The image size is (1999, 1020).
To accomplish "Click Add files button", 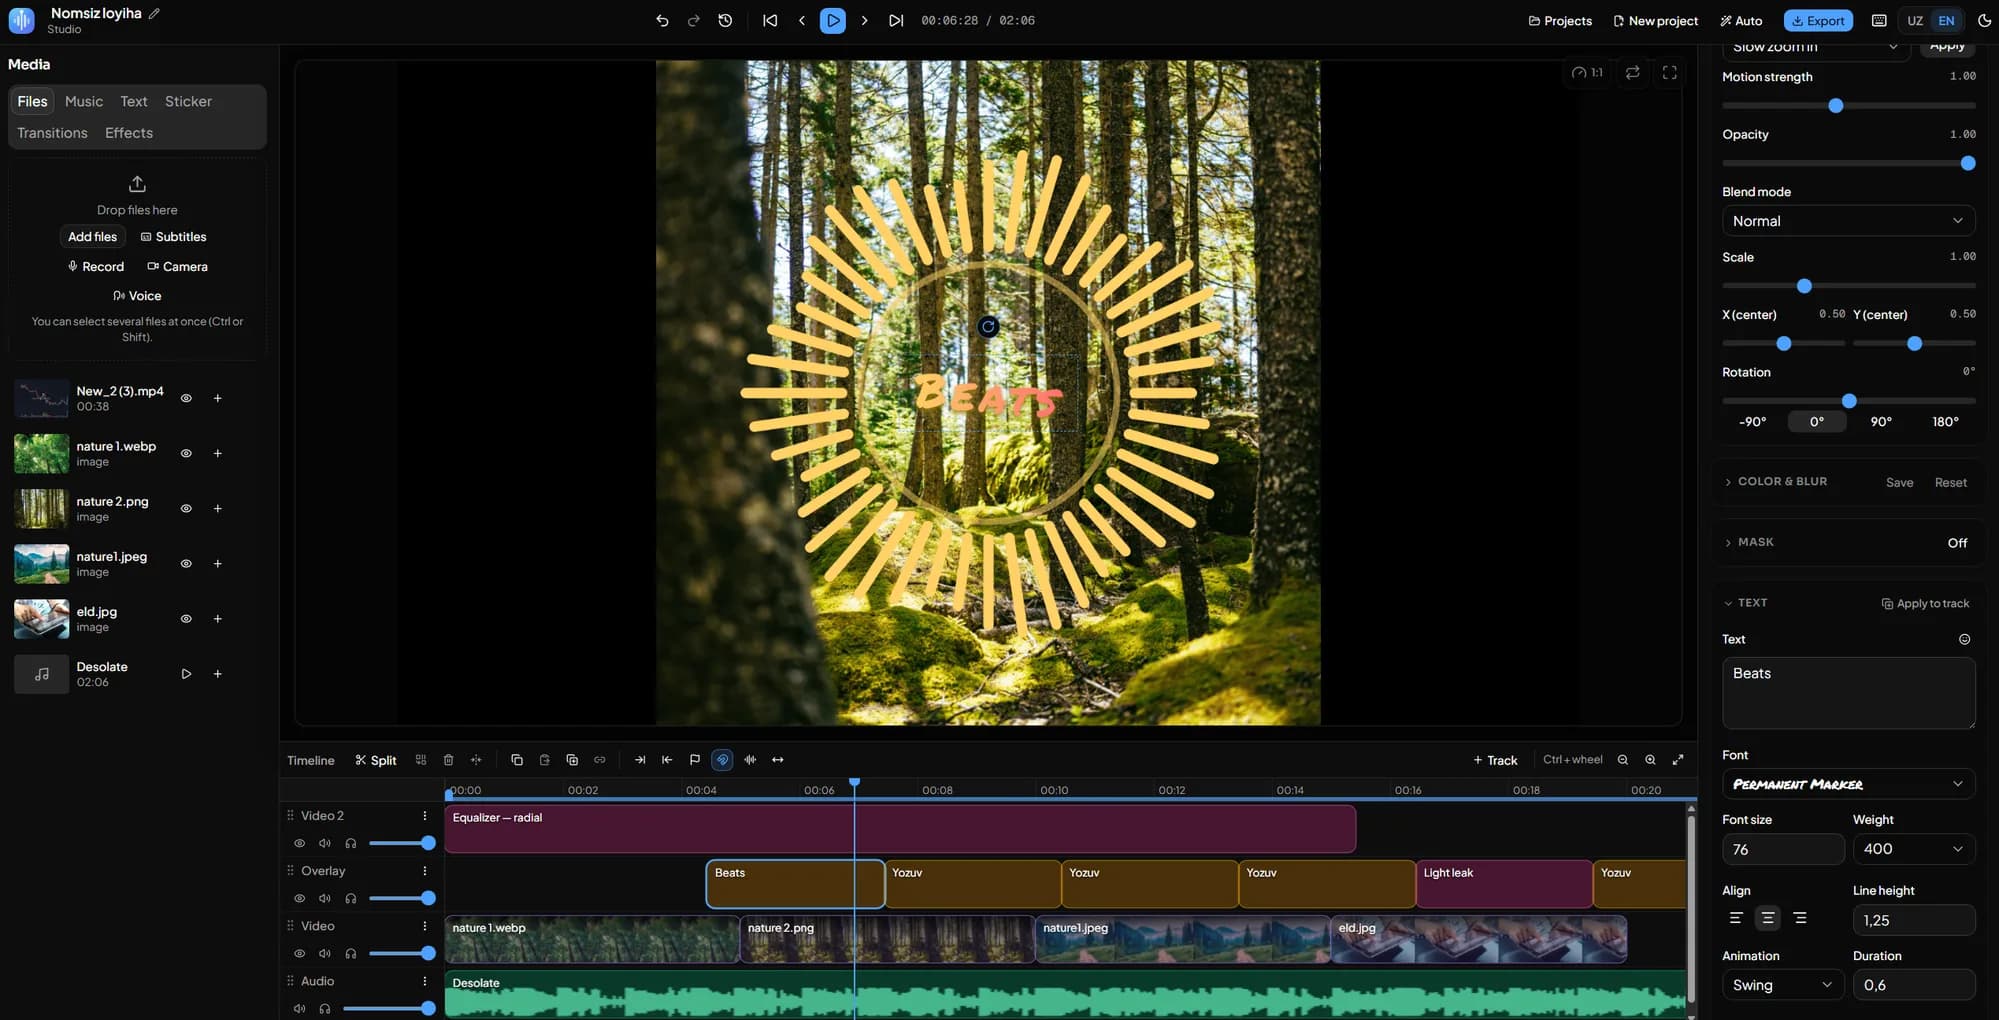I will click(x=92, y=237).
